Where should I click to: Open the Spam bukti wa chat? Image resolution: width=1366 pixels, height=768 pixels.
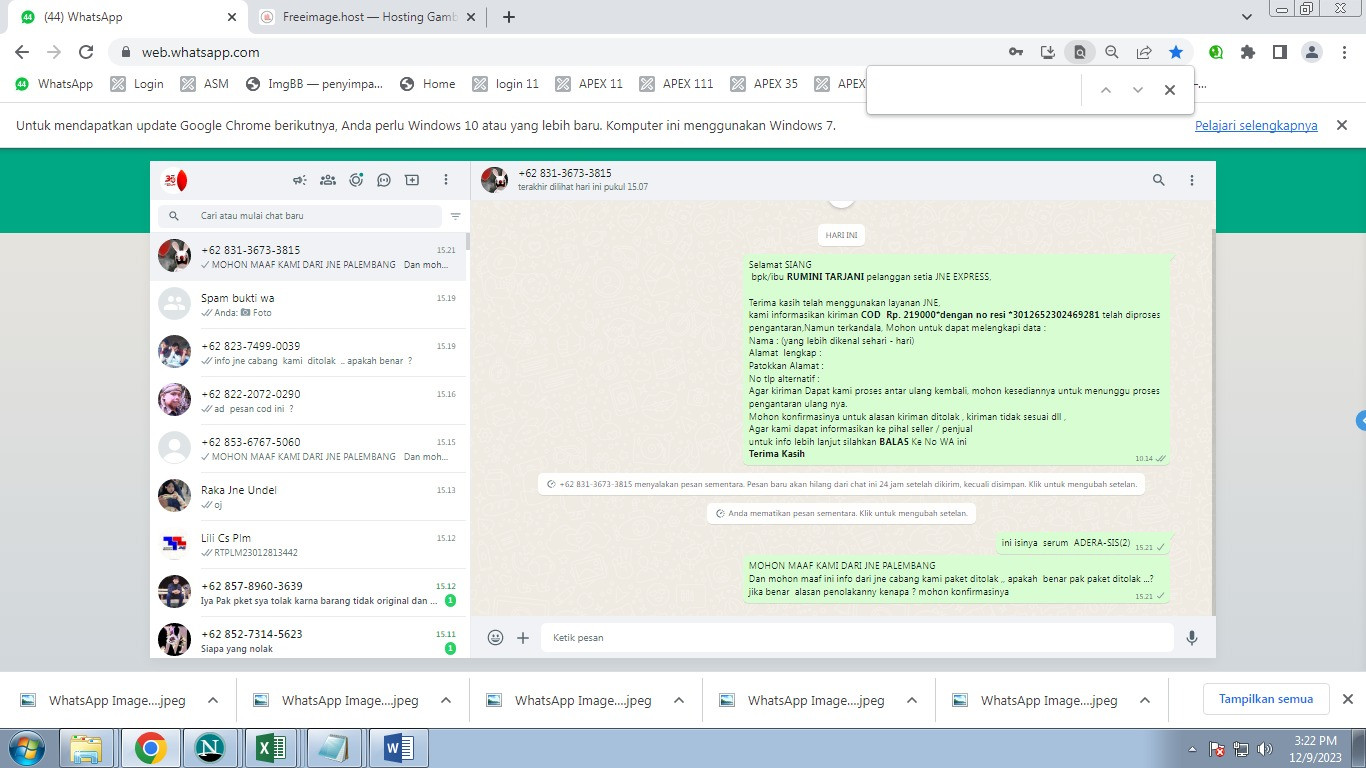point(308,305)
